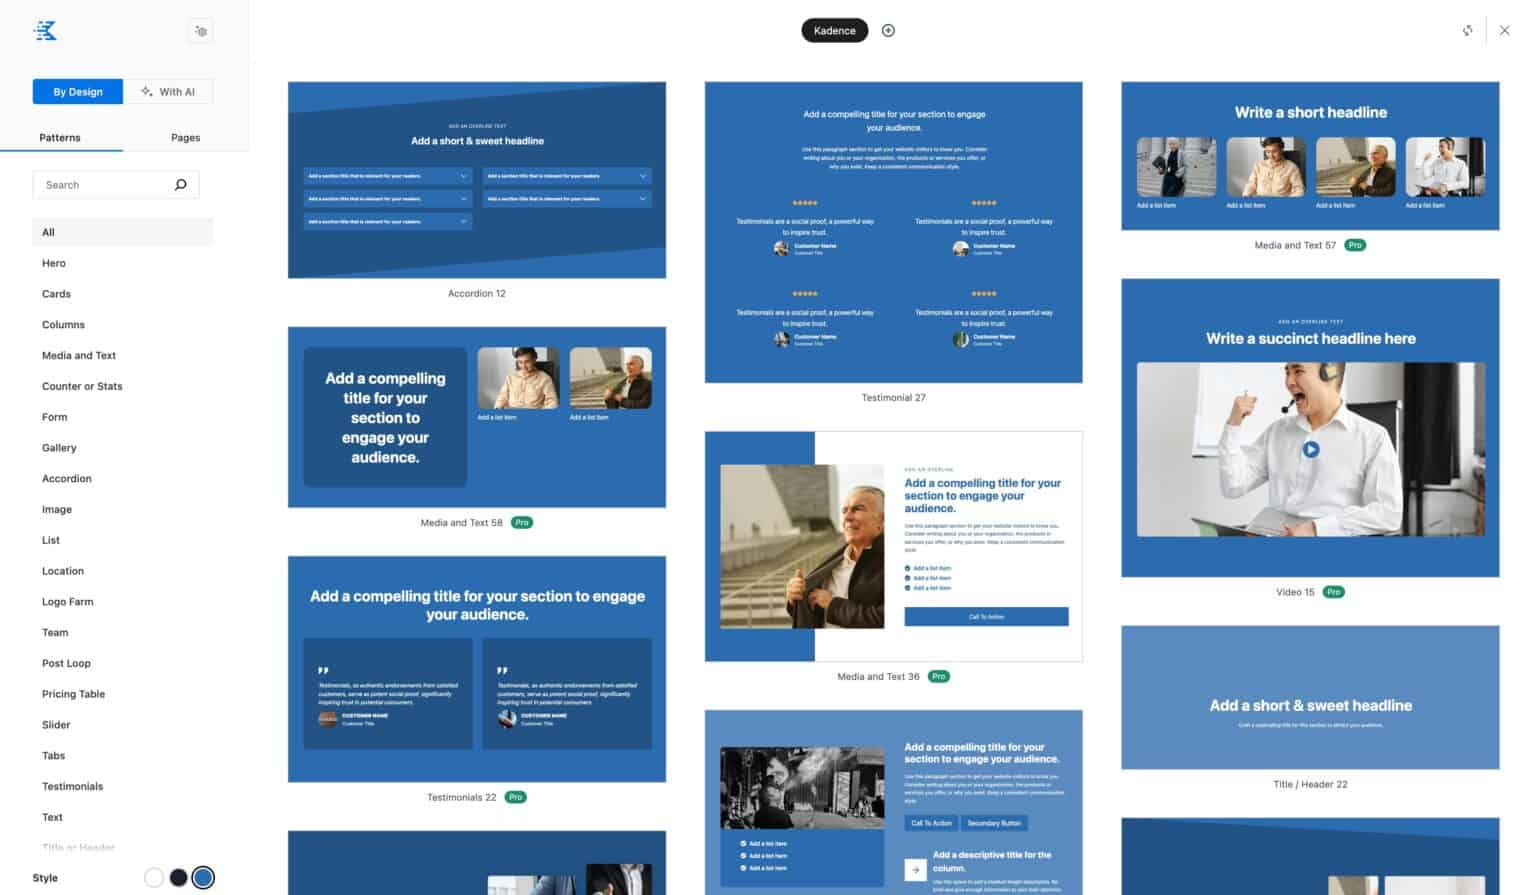Click the Pro badge beside Media and Text 36

click(x=939, y=676)
